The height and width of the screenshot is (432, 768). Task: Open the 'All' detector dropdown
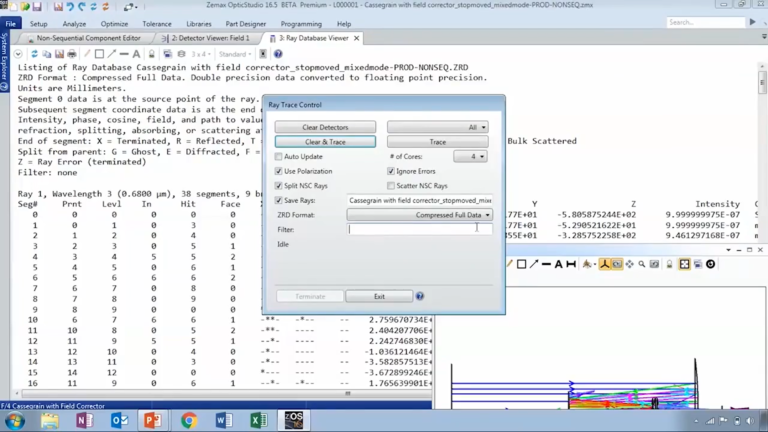pyautogui.click(x=437, y=127)
